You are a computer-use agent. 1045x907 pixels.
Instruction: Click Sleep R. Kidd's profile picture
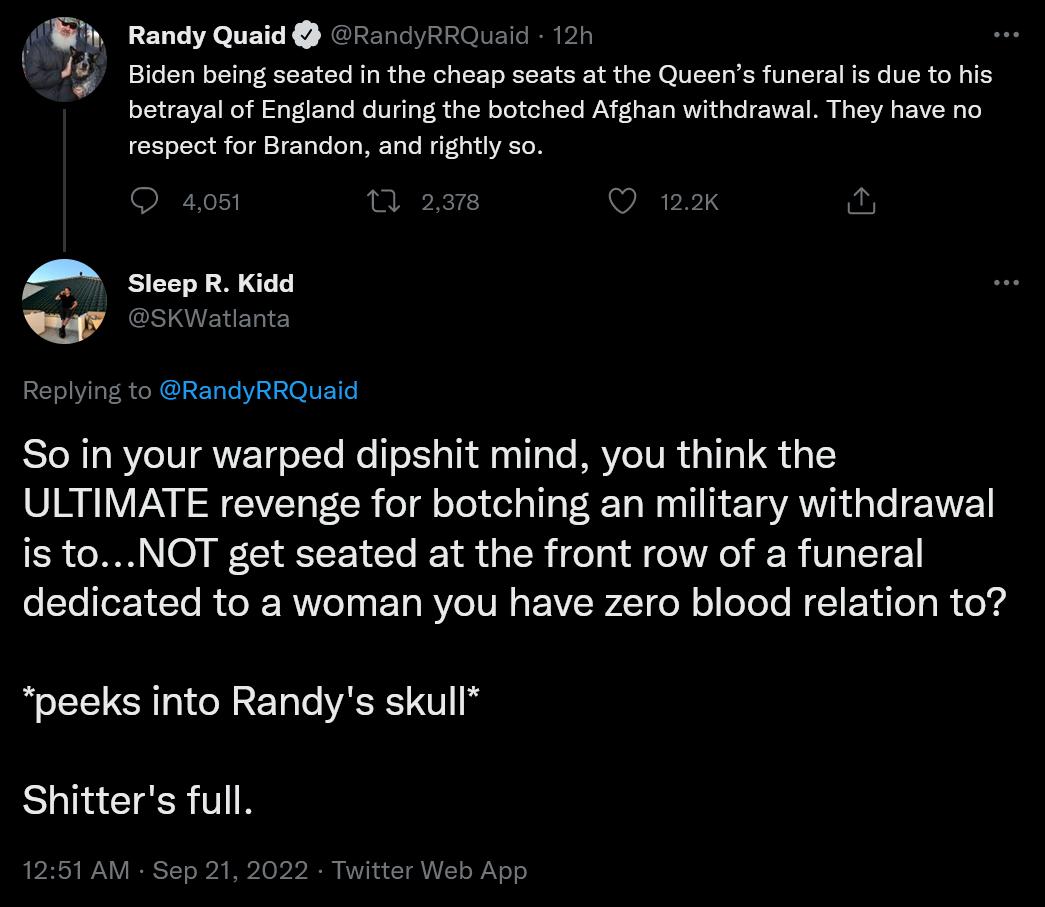pyautogui.click(x=64, y=301)
